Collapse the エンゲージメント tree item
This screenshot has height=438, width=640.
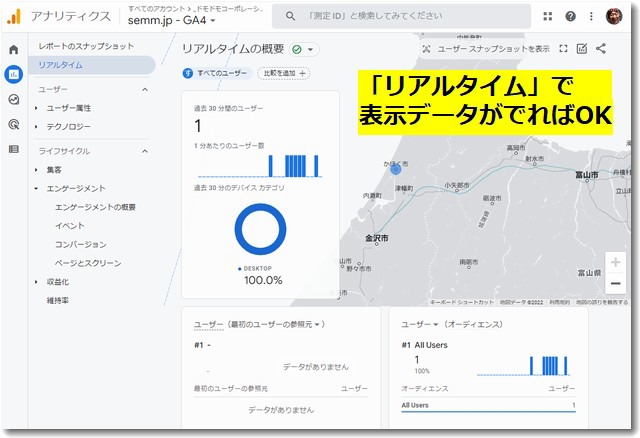[36, 189]
